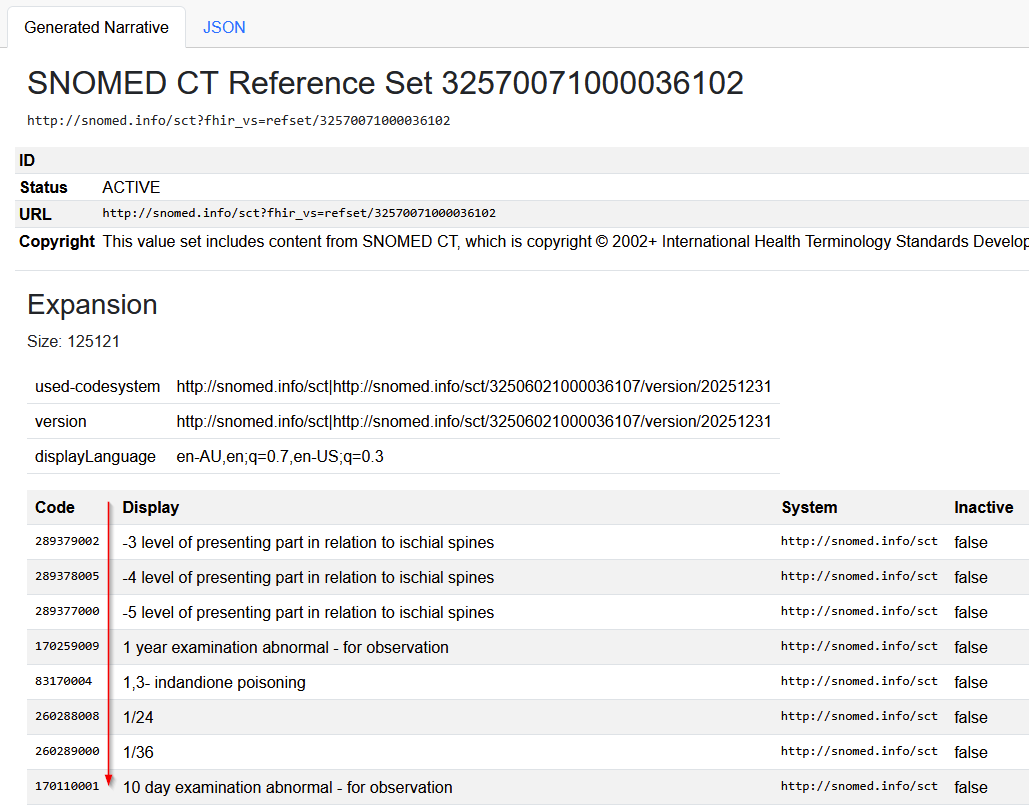Screen dimensions: 1029x809
Task: Click 'false' in the 1/24 row
Action: pos(971,718)
